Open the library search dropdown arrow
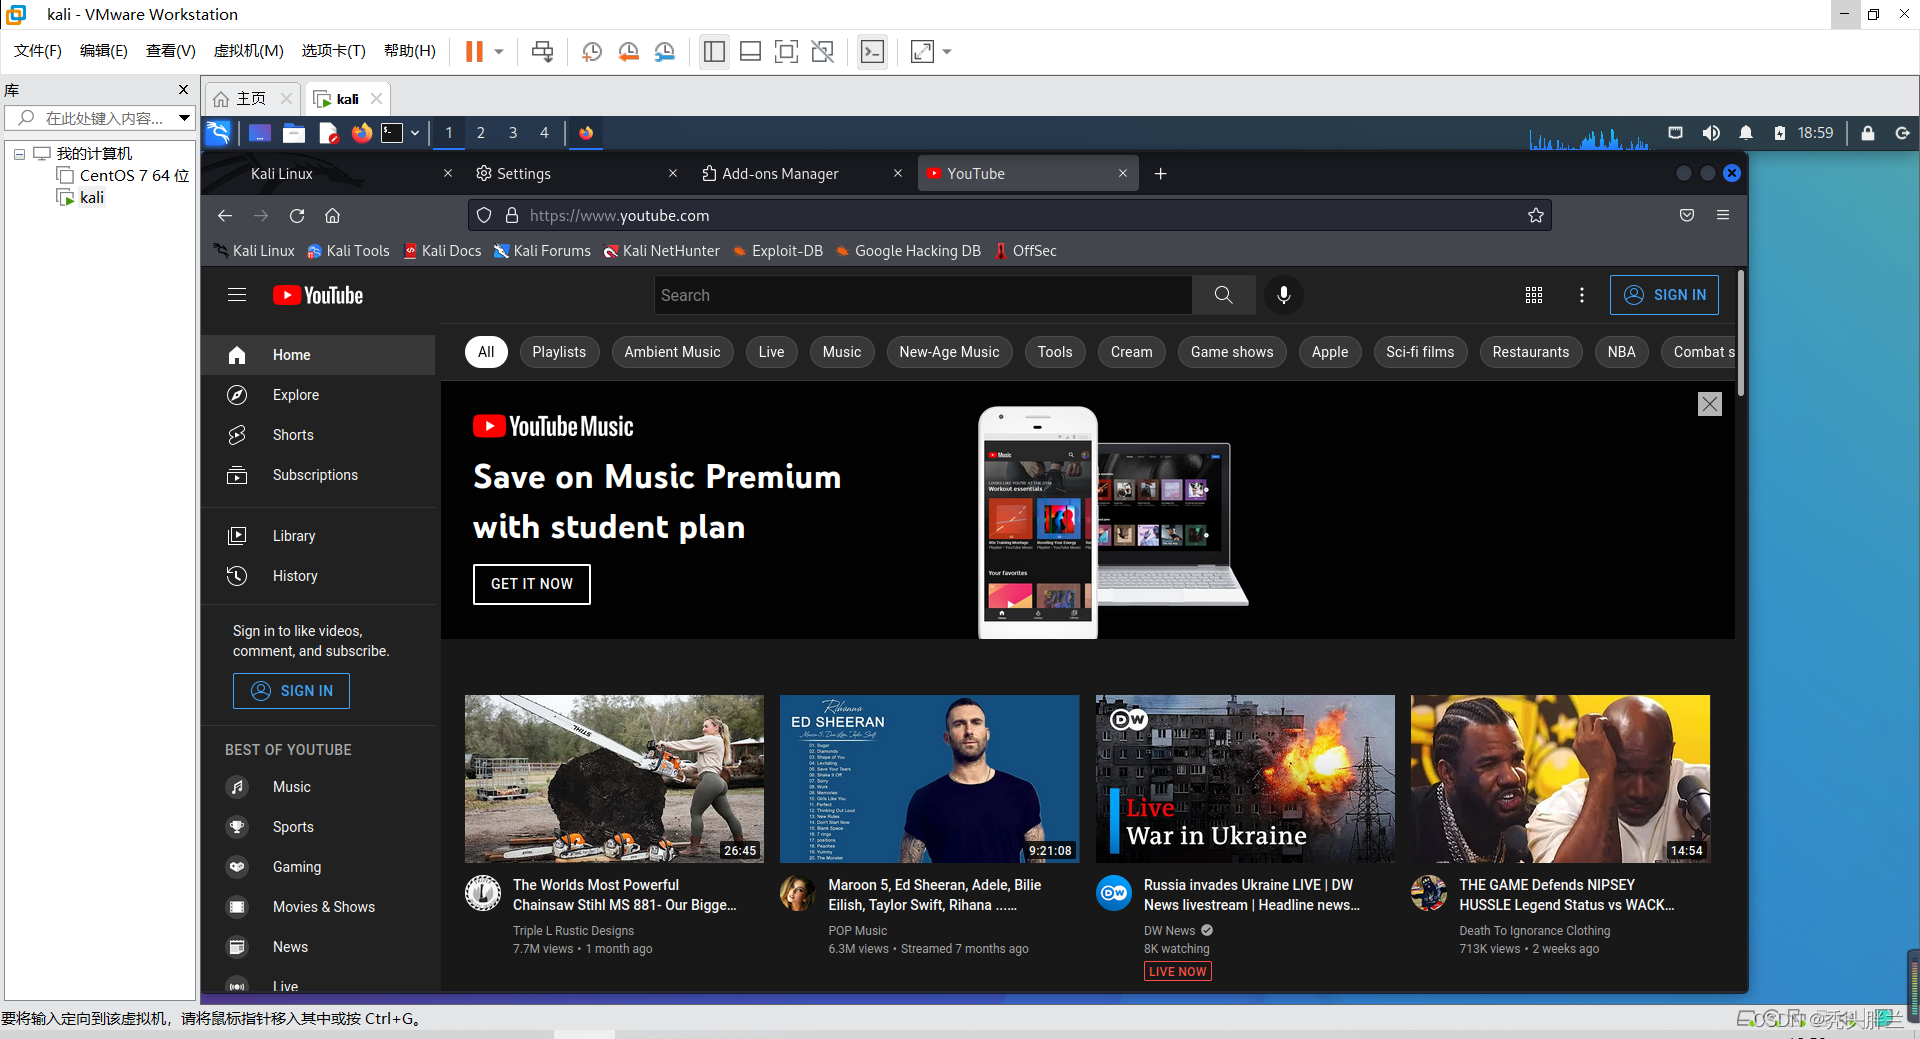The width and height of the screenshot is (1920, 1039). pyautogui.click(x=184, y=118)
